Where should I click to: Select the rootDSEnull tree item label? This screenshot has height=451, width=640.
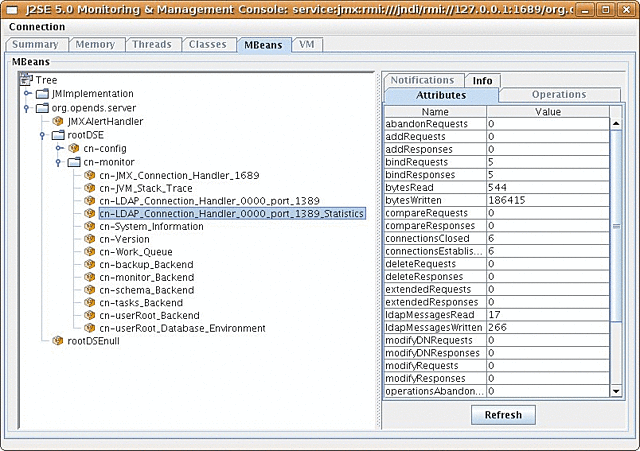tap(93, 341)
